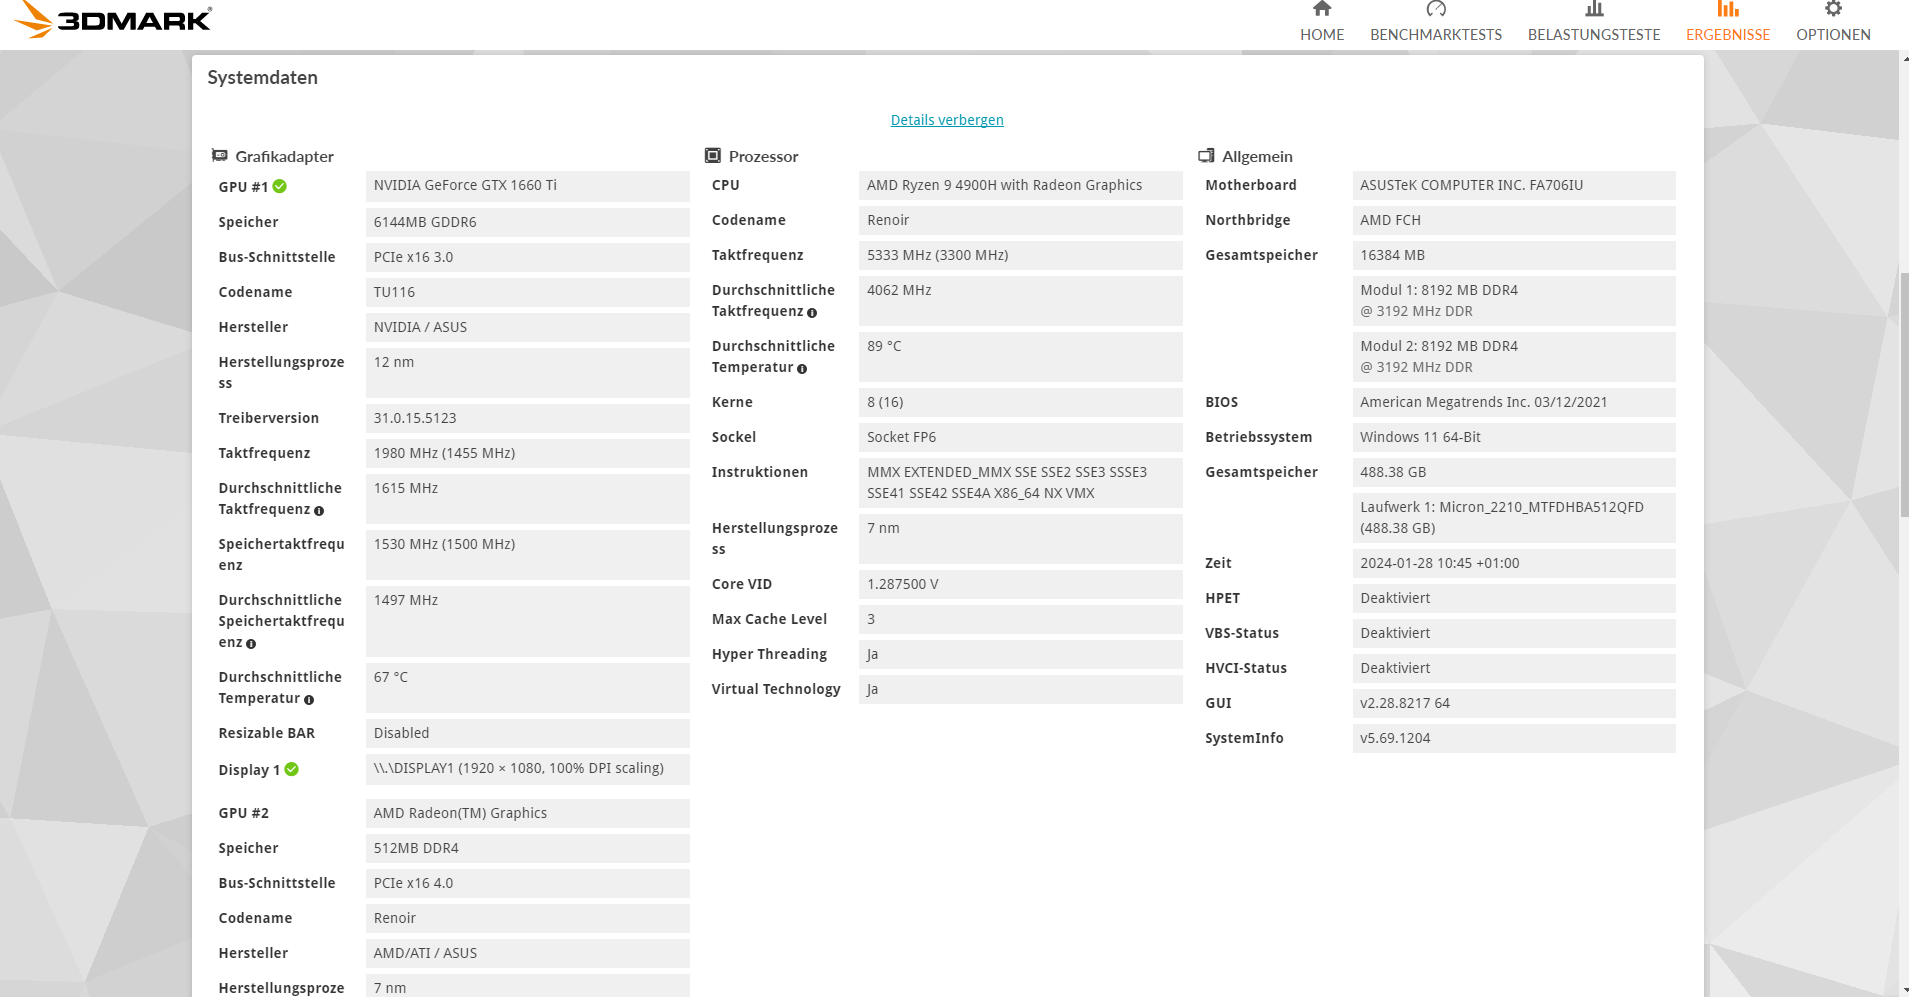This screenshot has height=997, width=1909.
Task: Click the 512MB DDR4 value
Action: point(527,848)
